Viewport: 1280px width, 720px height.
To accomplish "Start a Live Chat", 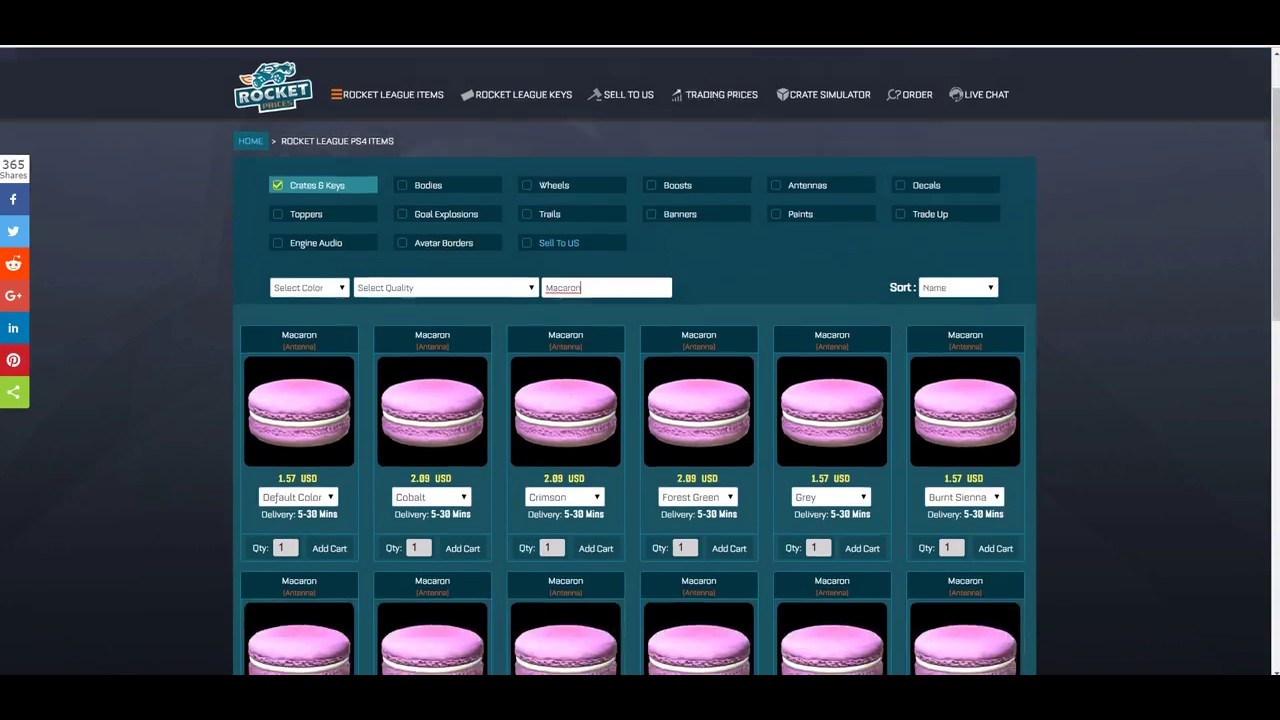I will point(979,95).
